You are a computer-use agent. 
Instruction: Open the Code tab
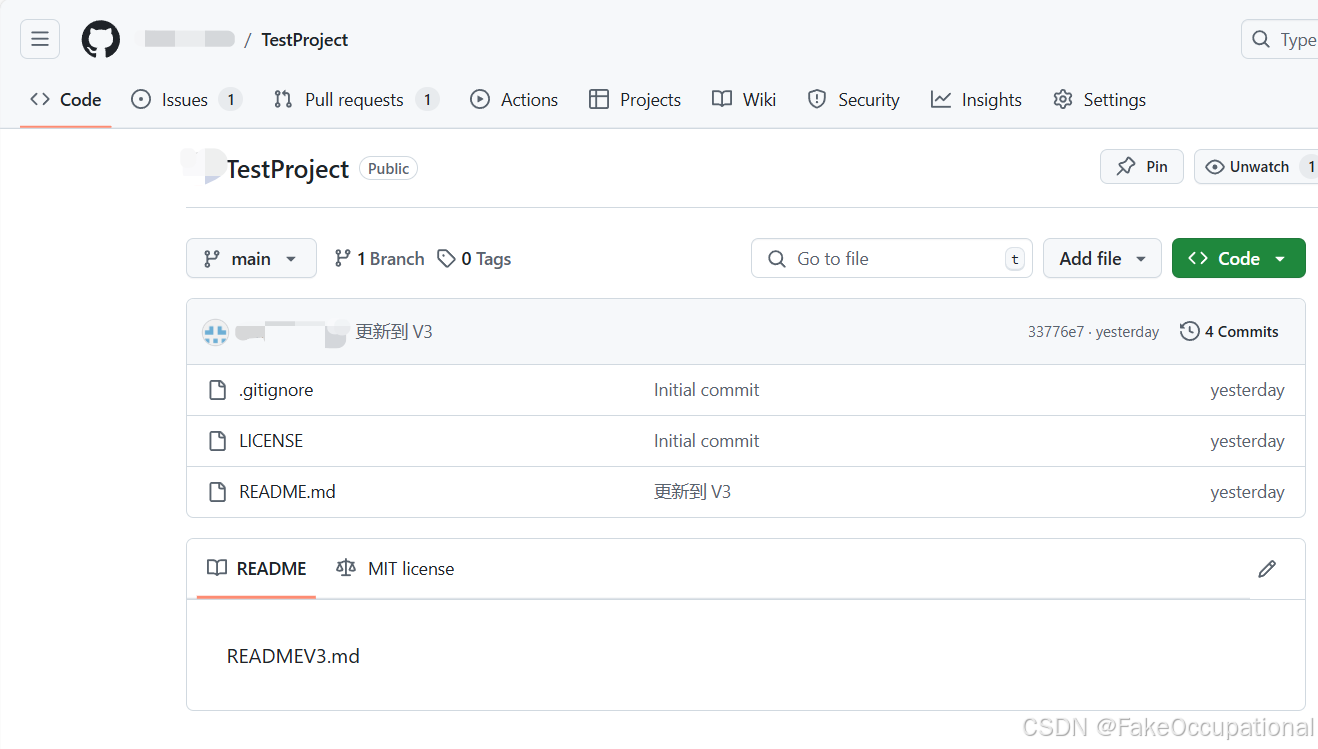tap(66, 99)
